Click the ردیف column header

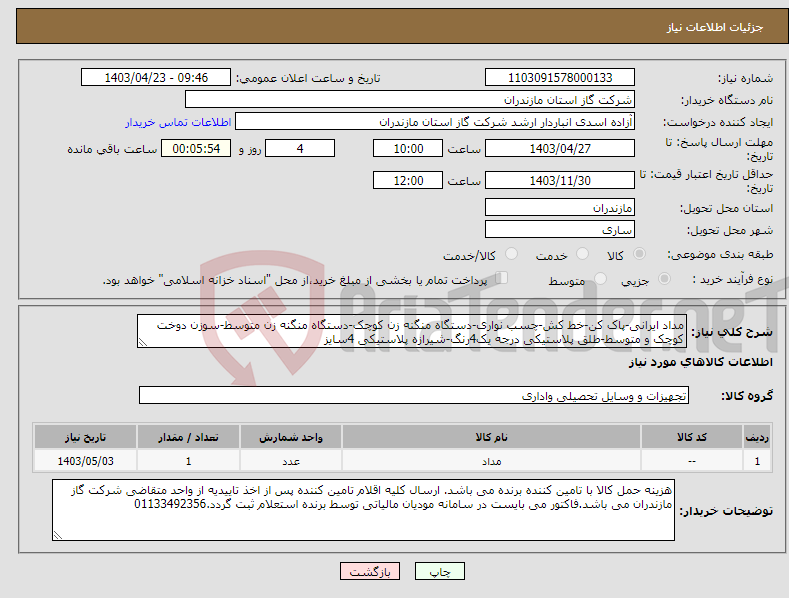click(x=757, y=437)
